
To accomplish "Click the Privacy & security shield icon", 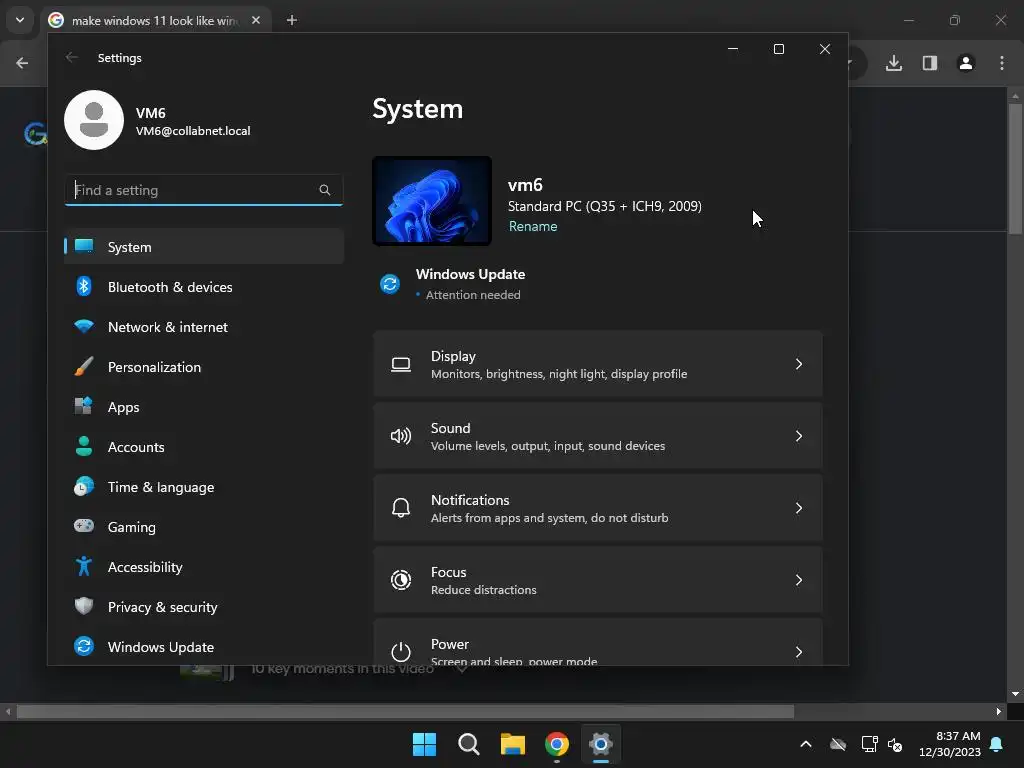I will pyautogui.click(x=84, y=606).
